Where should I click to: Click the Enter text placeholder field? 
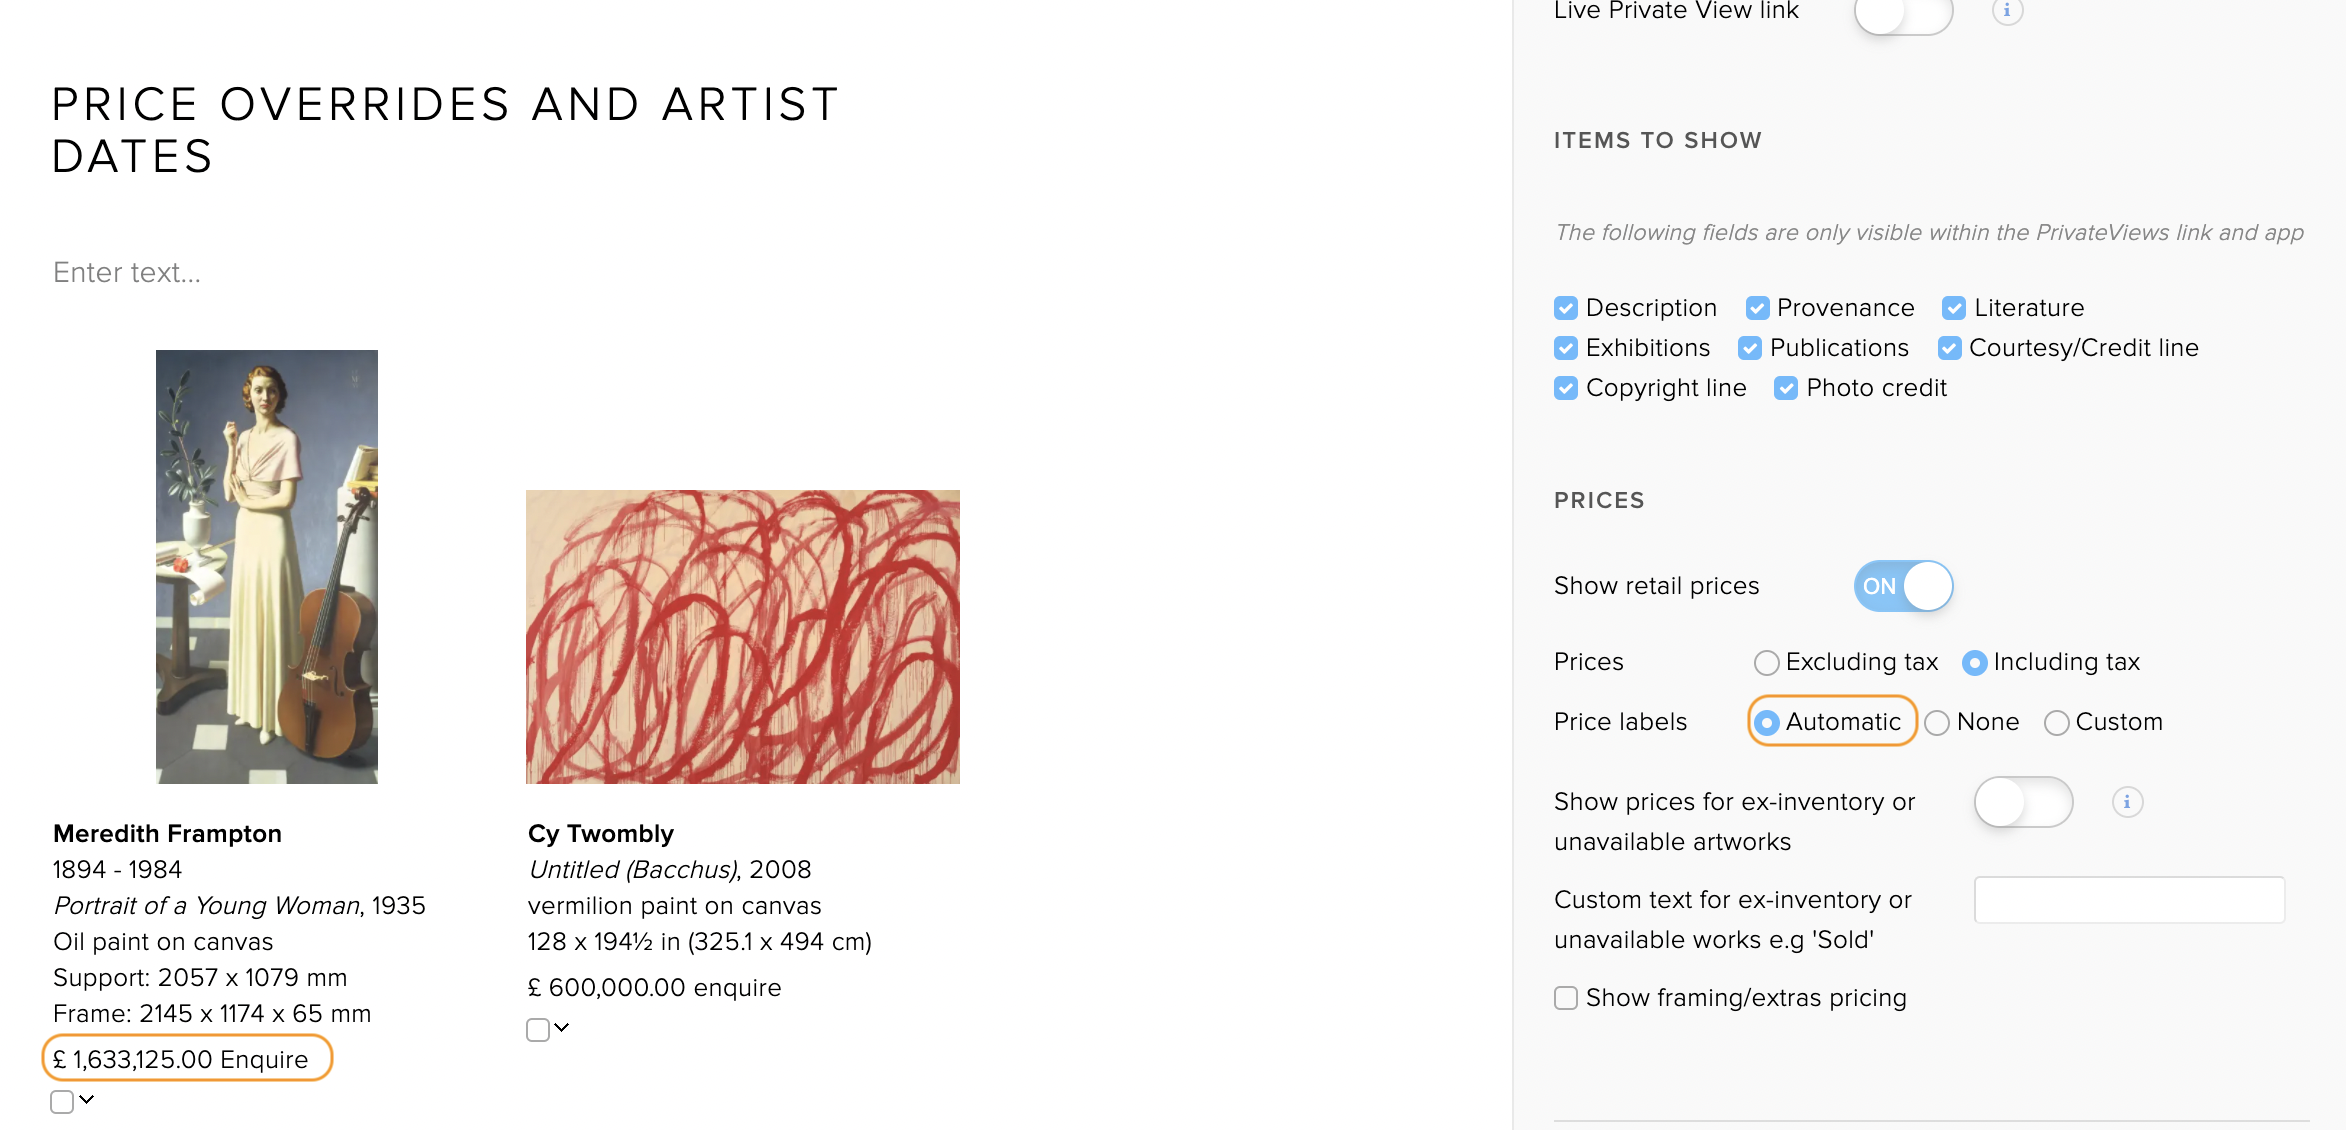pos(127,272)
